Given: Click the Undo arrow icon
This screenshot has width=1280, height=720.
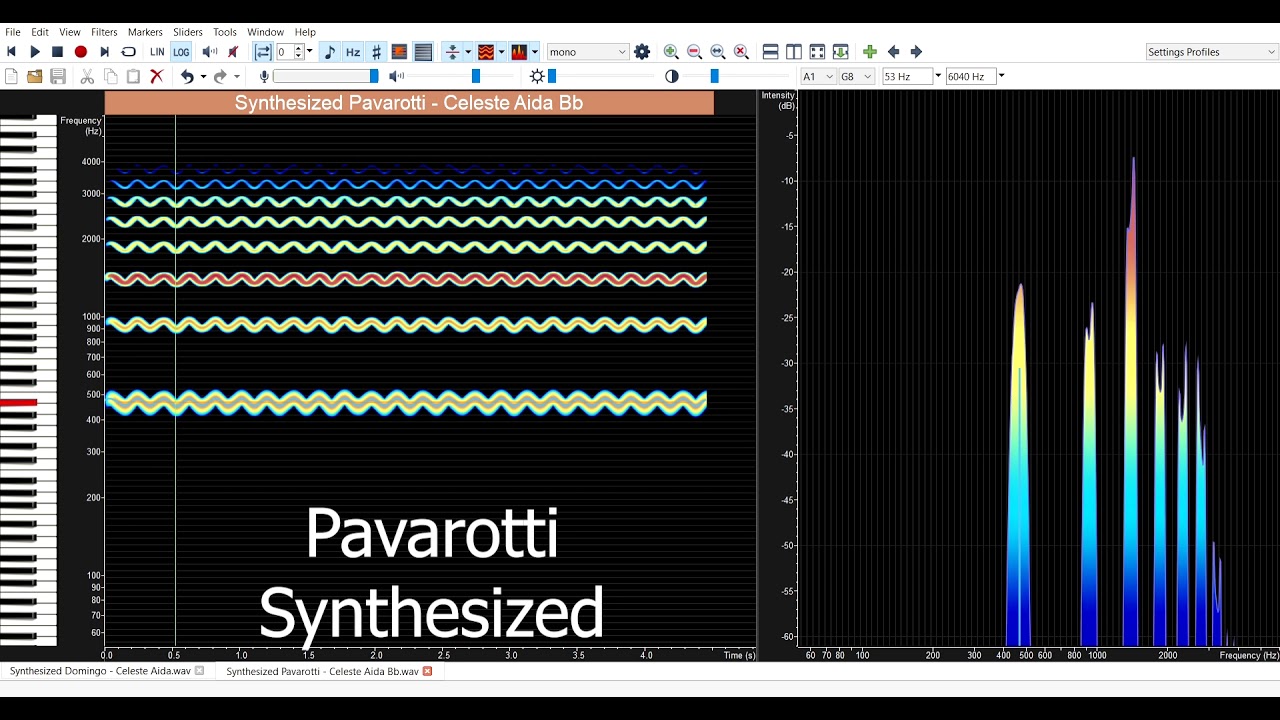Looking at the screenshot, I should coord(187,76).
